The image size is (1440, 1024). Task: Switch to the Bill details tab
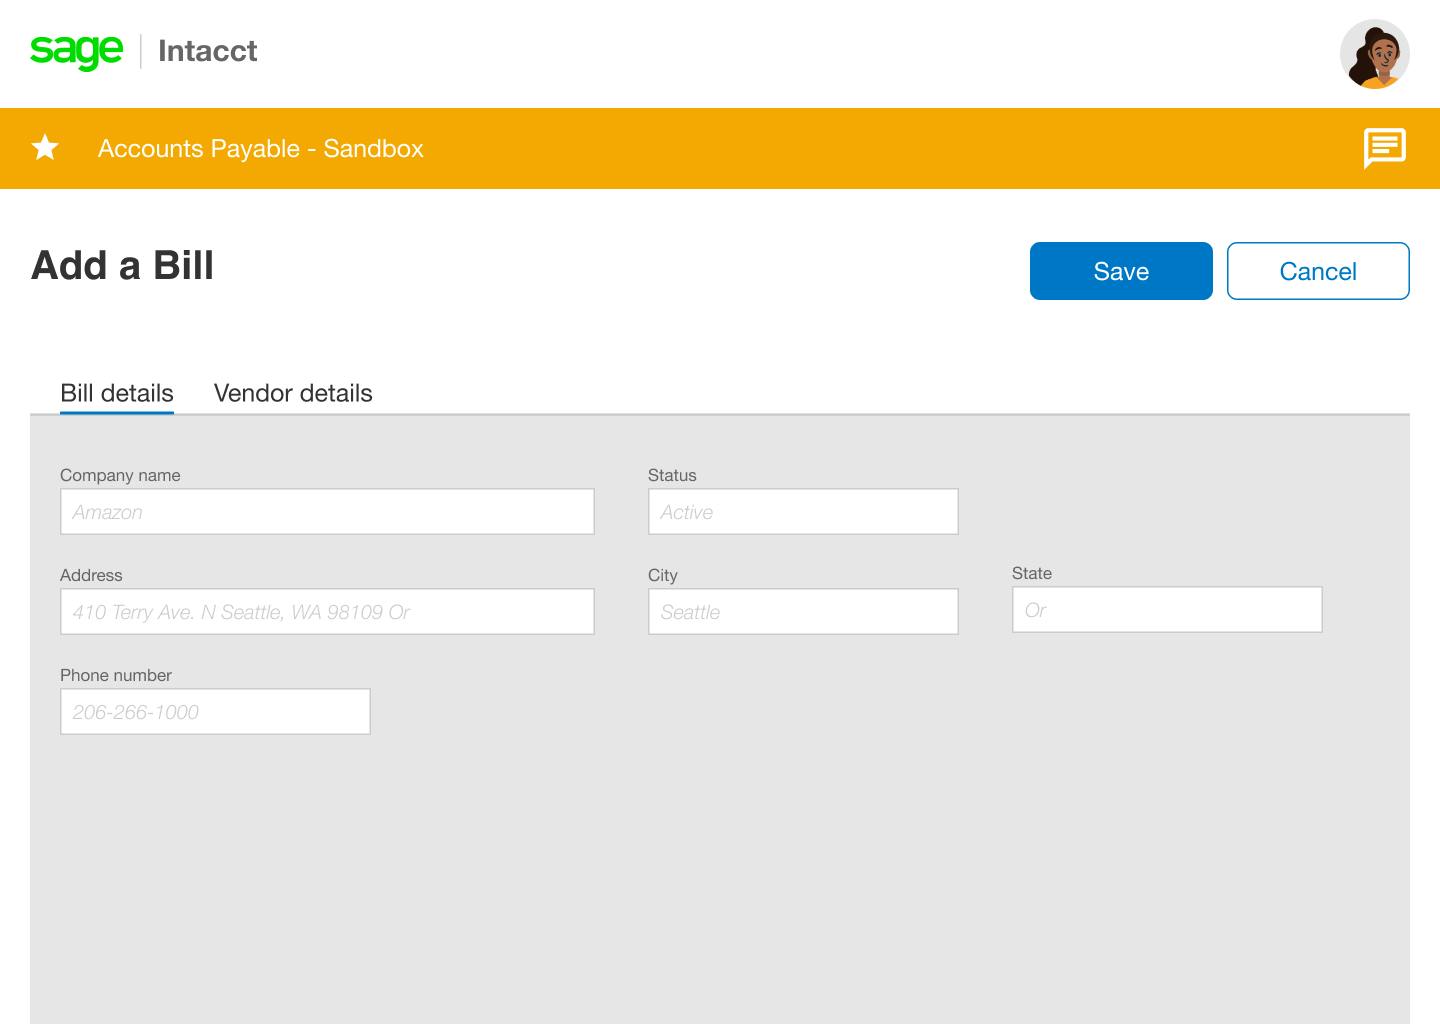pos(117,393)
